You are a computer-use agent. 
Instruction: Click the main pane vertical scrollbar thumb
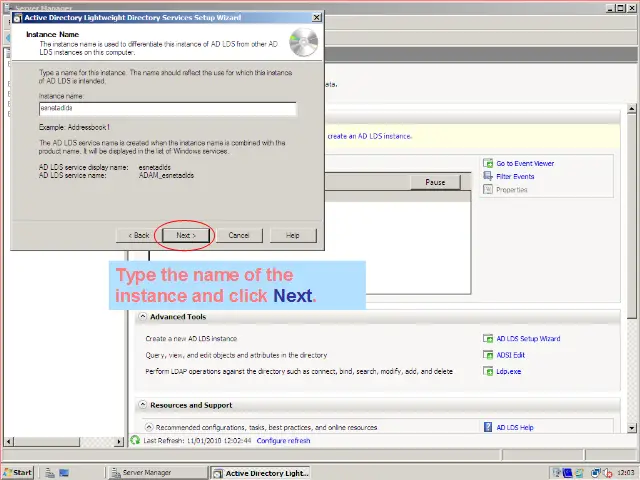click(x=631, y=216)
